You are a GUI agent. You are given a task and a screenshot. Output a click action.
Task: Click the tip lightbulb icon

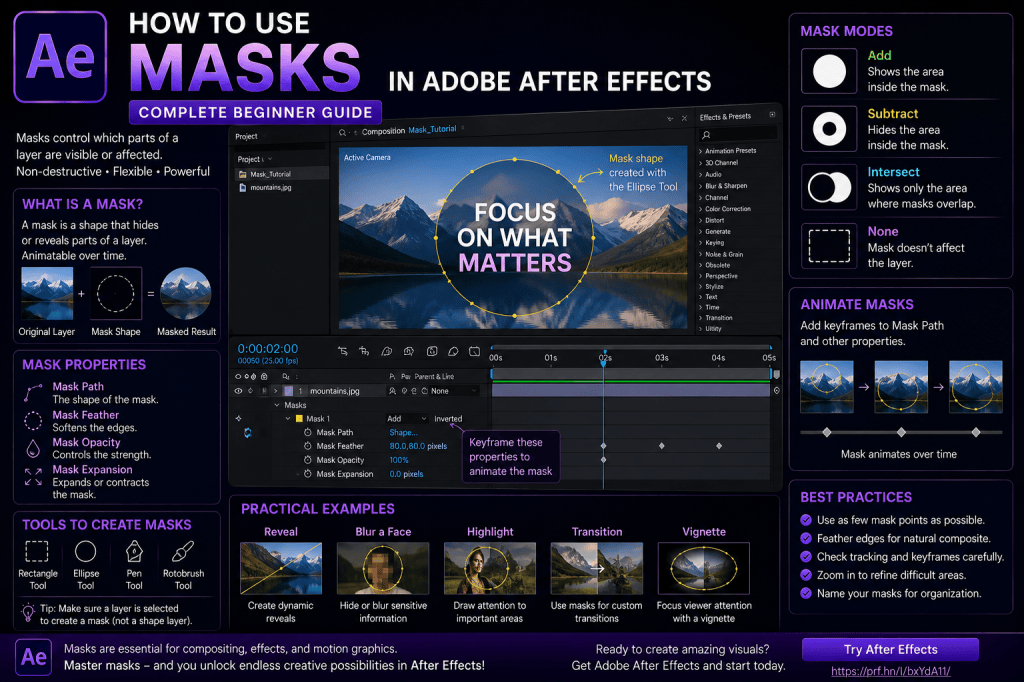pos(28,613)
